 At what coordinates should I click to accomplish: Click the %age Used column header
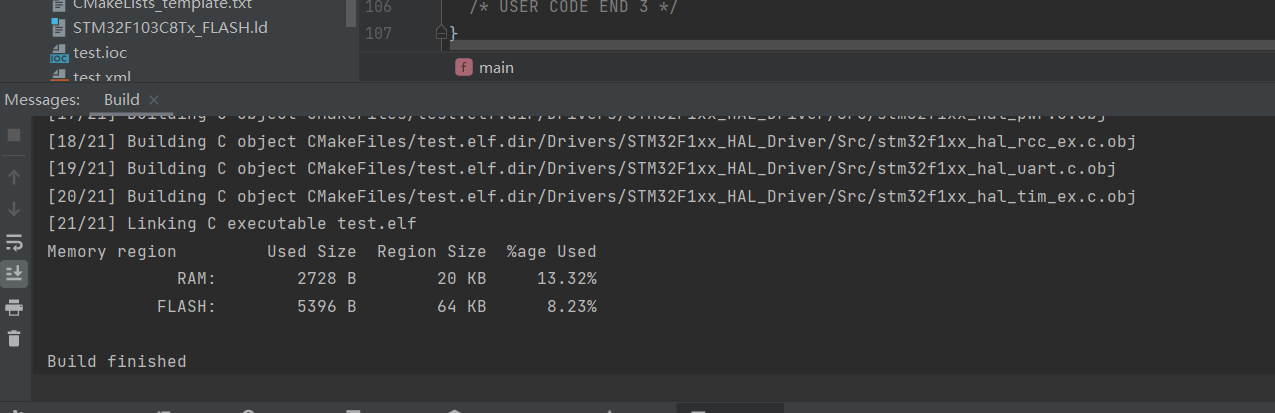click(552, 251)
